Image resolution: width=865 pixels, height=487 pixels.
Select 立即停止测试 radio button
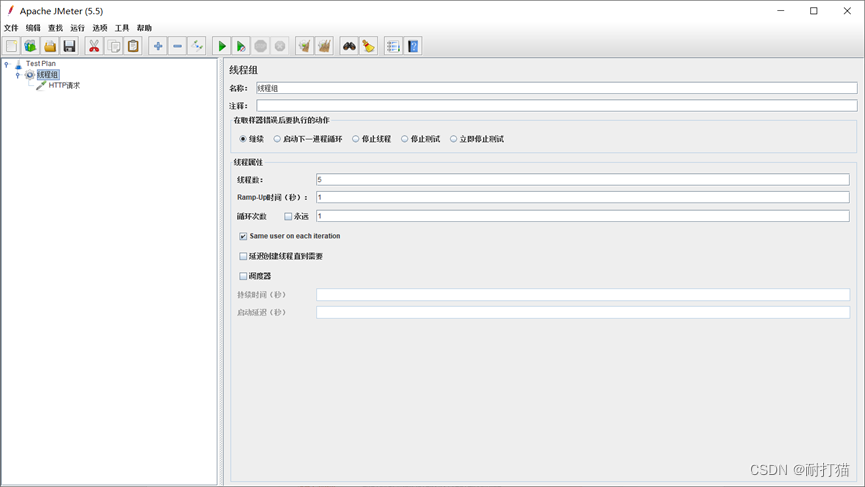(453, 139)
